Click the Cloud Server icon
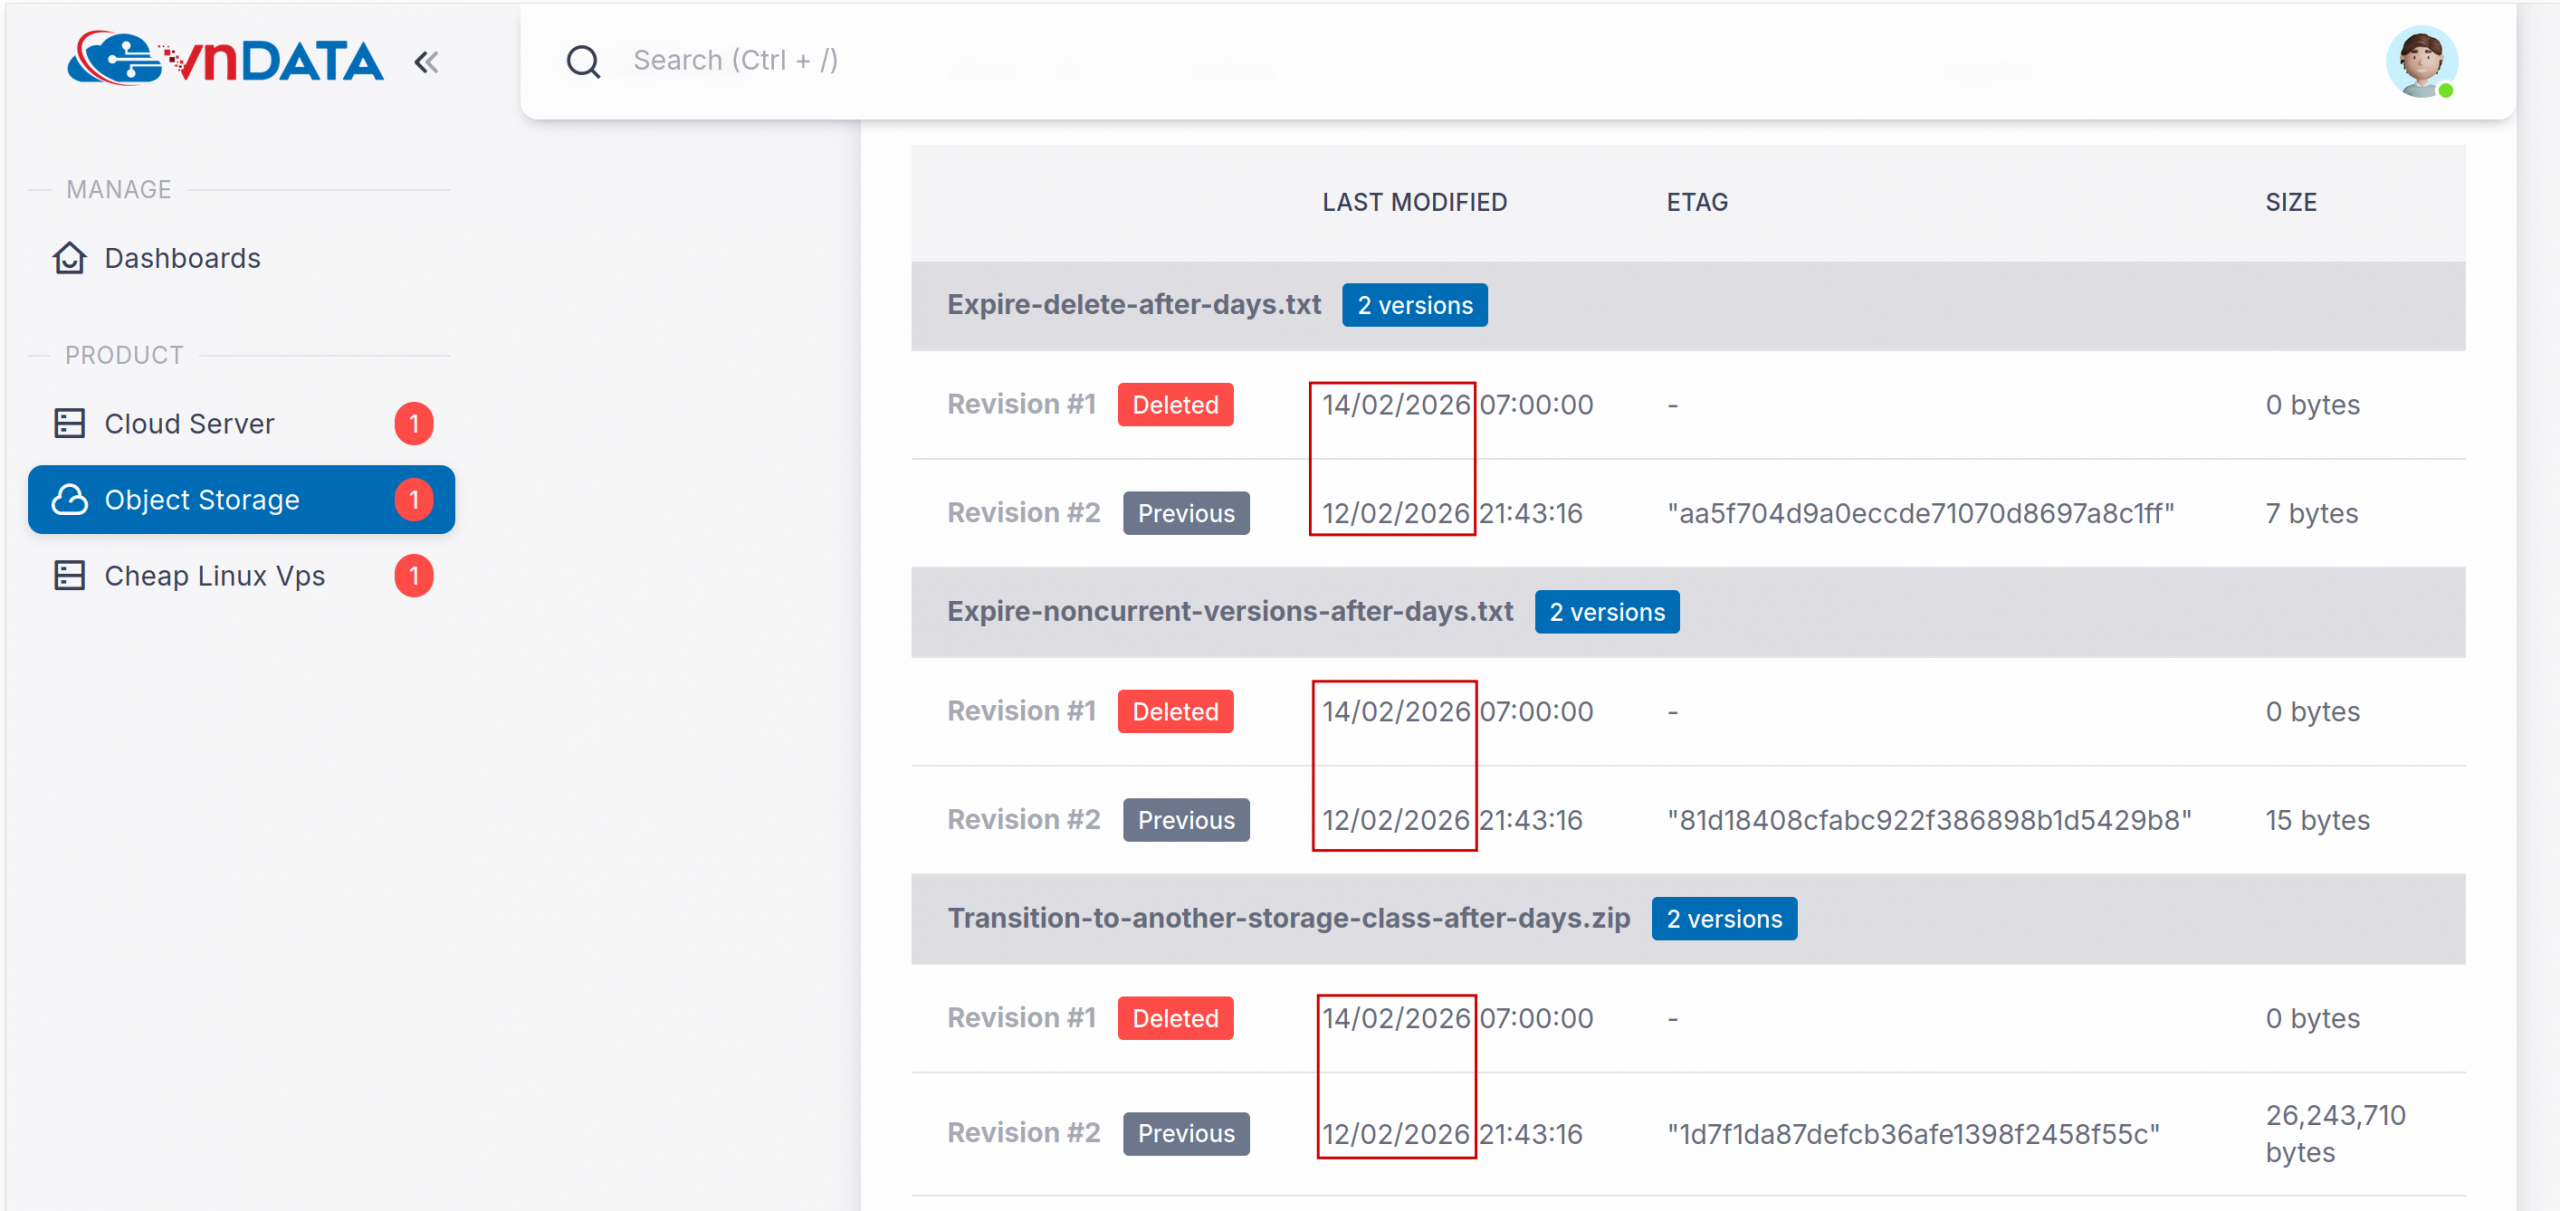 69,424
